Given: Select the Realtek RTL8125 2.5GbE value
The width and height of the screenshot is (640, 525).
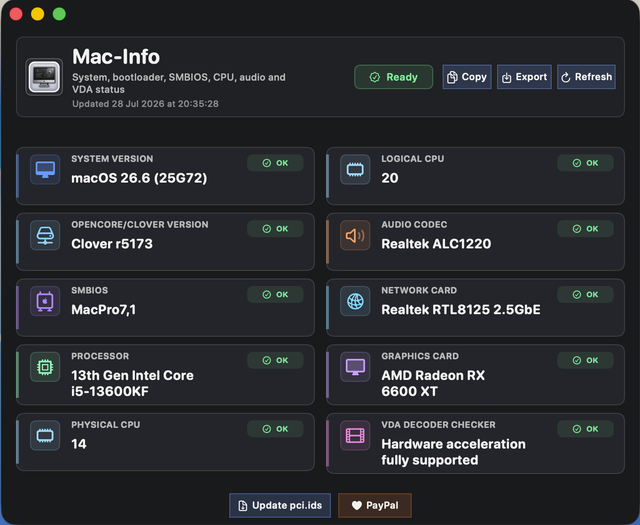Looking at the screenshot, I should click(461, 310).
